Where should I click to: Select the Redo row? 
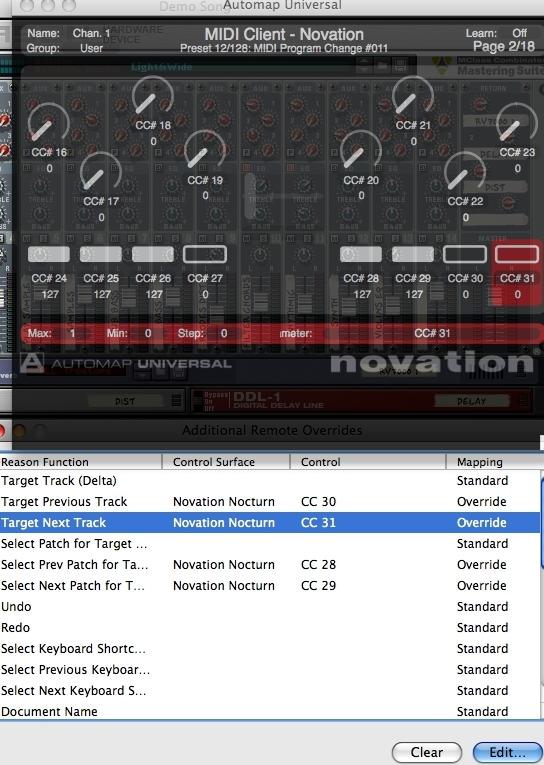[x=270, y=627]
